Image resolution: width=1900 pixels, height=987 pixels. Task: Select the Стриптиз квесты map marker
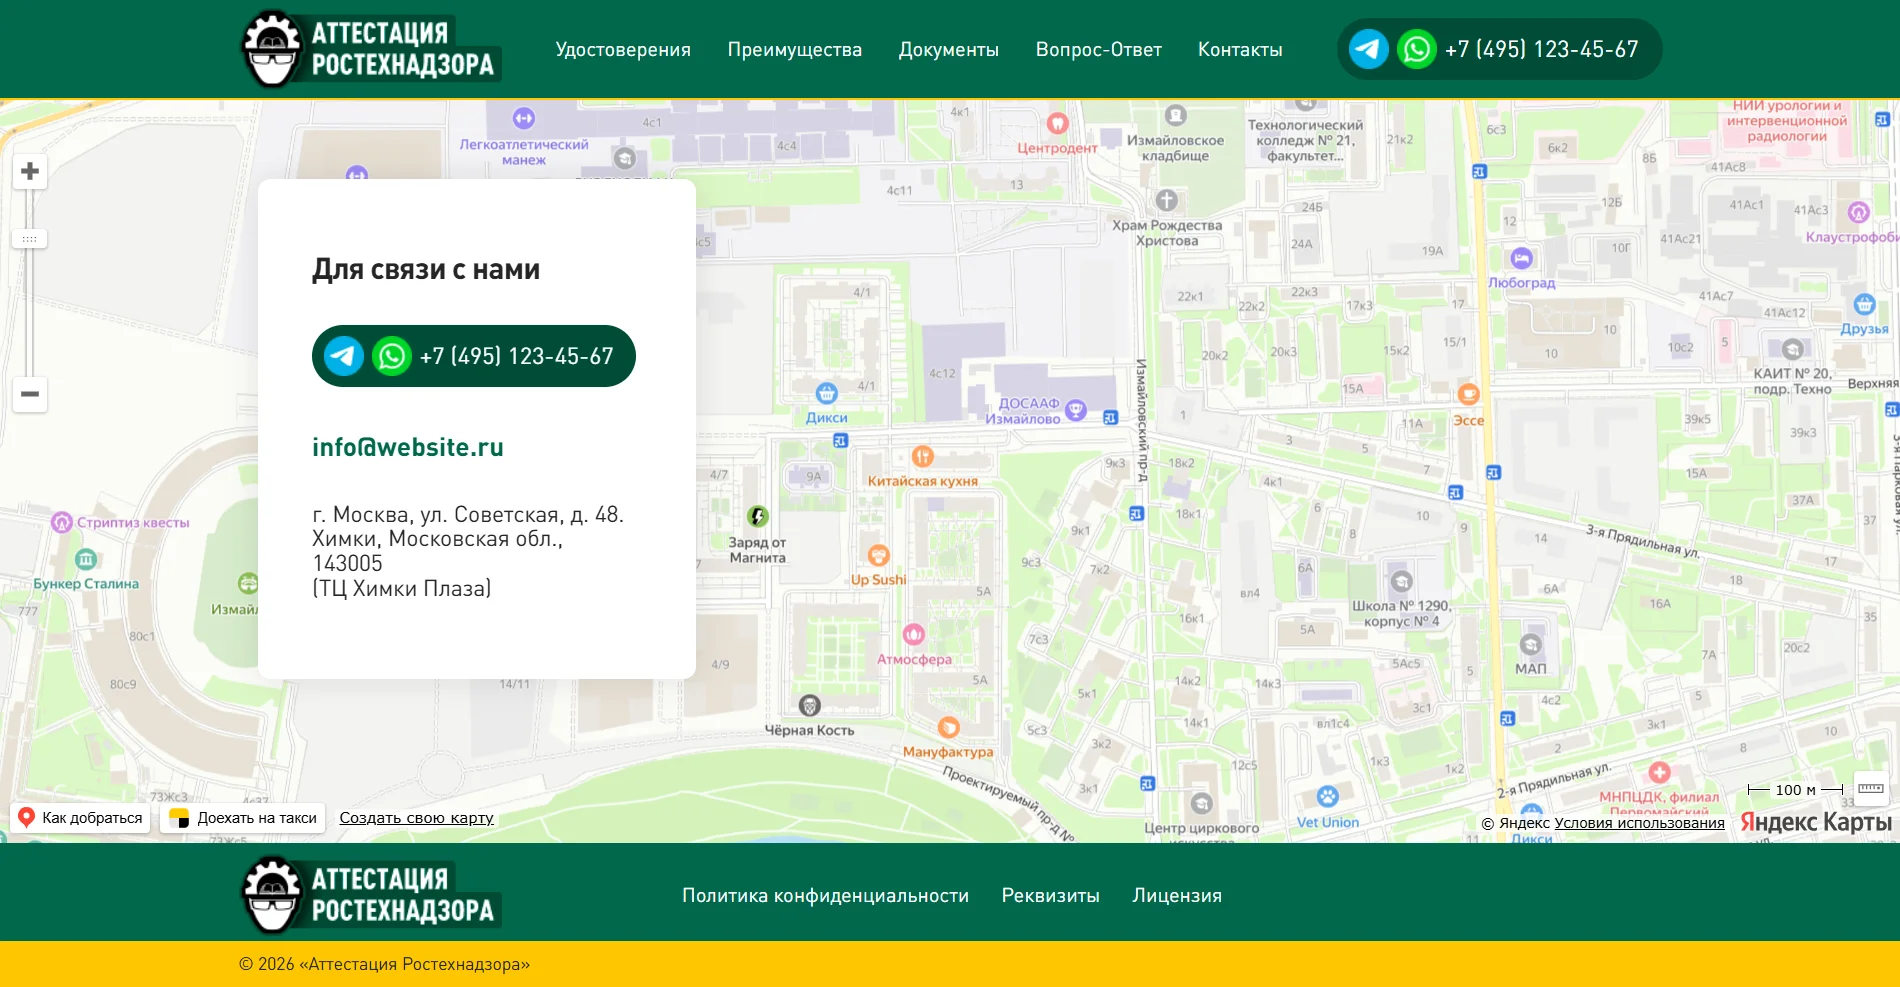pos(62,522)
